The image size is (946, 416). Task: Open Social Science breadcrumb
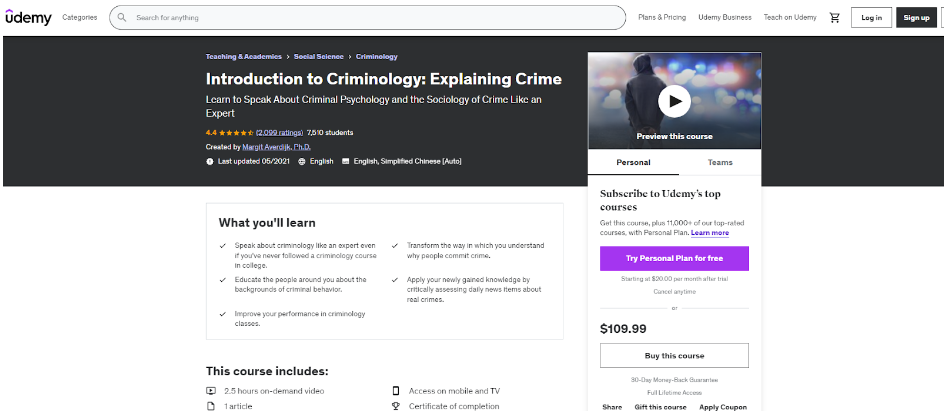point(319,57)
